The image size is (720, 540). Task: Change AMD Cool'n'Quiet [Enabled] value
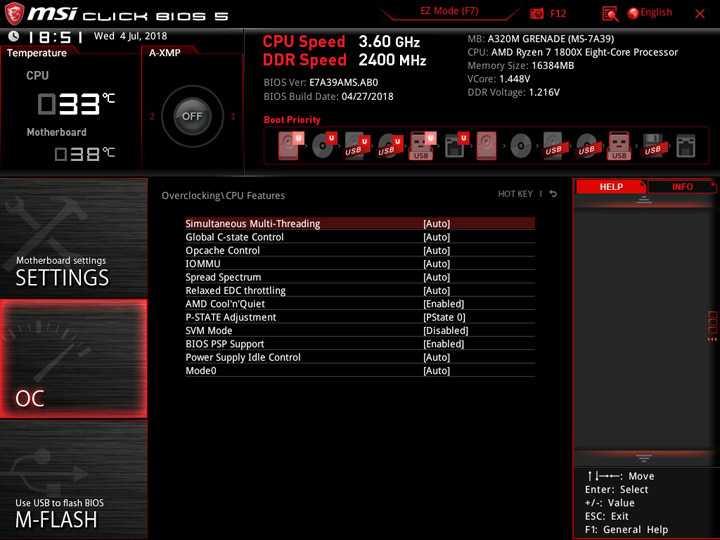[444, 304]
